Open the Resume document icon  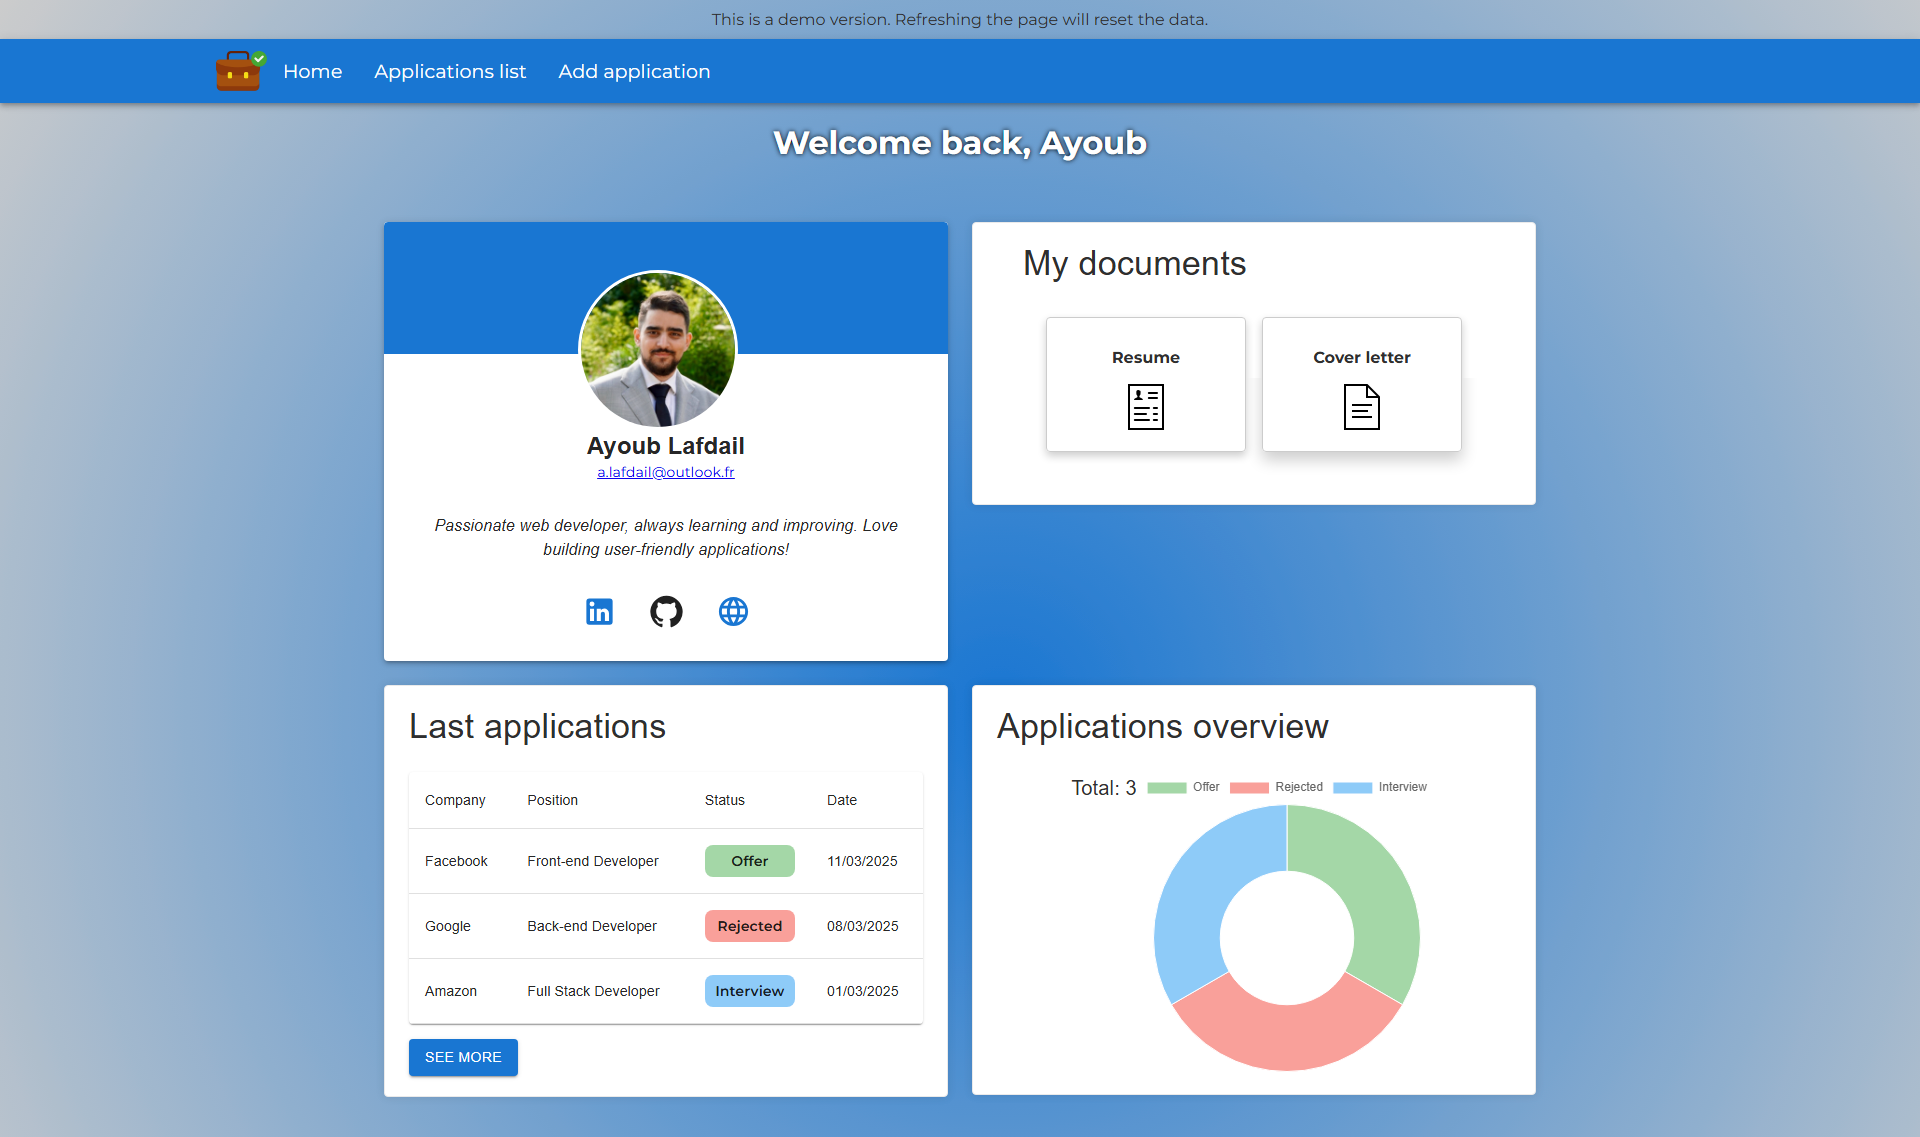click(1145, 407)
